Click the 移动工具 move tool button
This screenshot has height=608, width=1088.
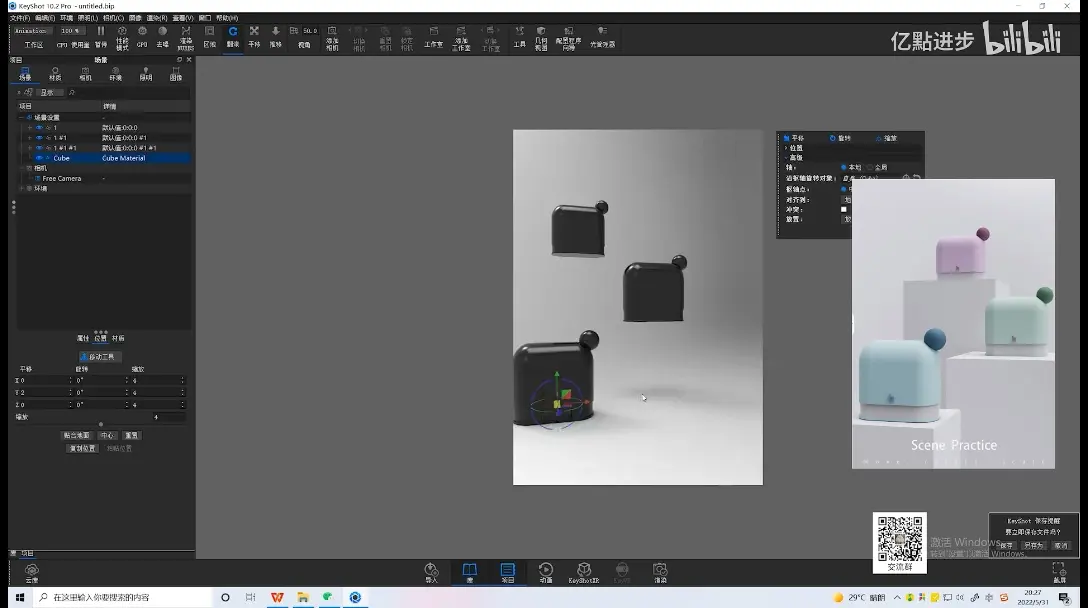tap(101, 357)
